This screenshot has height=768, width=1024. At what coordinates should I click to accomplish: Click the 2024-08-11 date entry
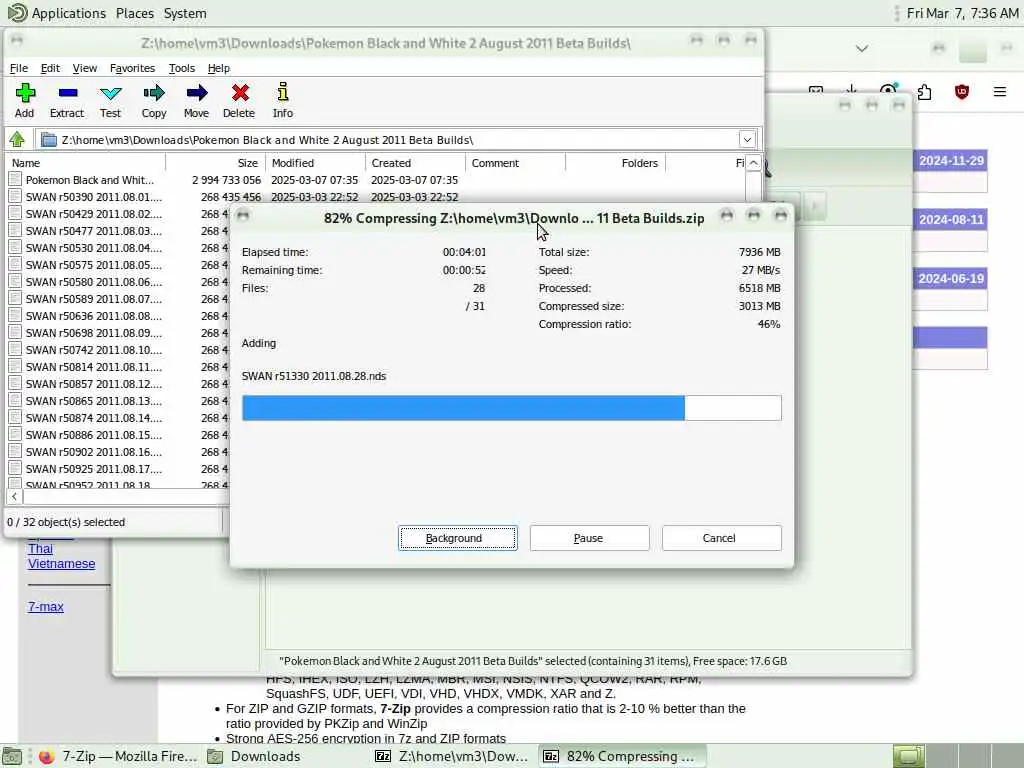coord(951,219)
